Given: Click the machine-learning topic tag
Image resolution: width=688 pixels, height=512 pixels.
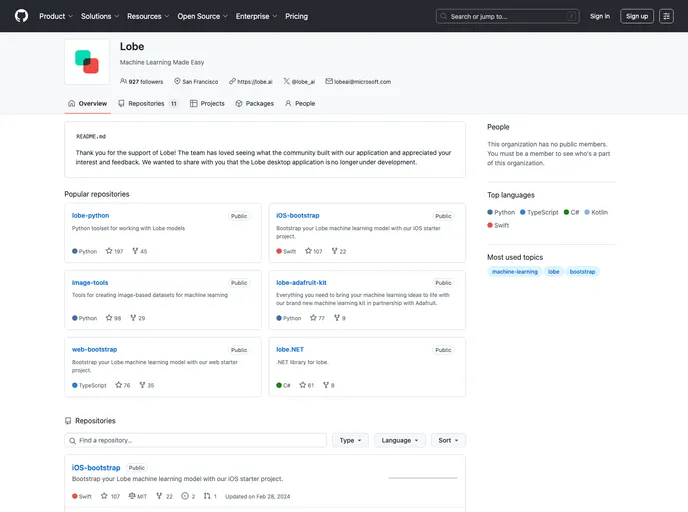Looking at the screenshot, I should coord(515,272).
